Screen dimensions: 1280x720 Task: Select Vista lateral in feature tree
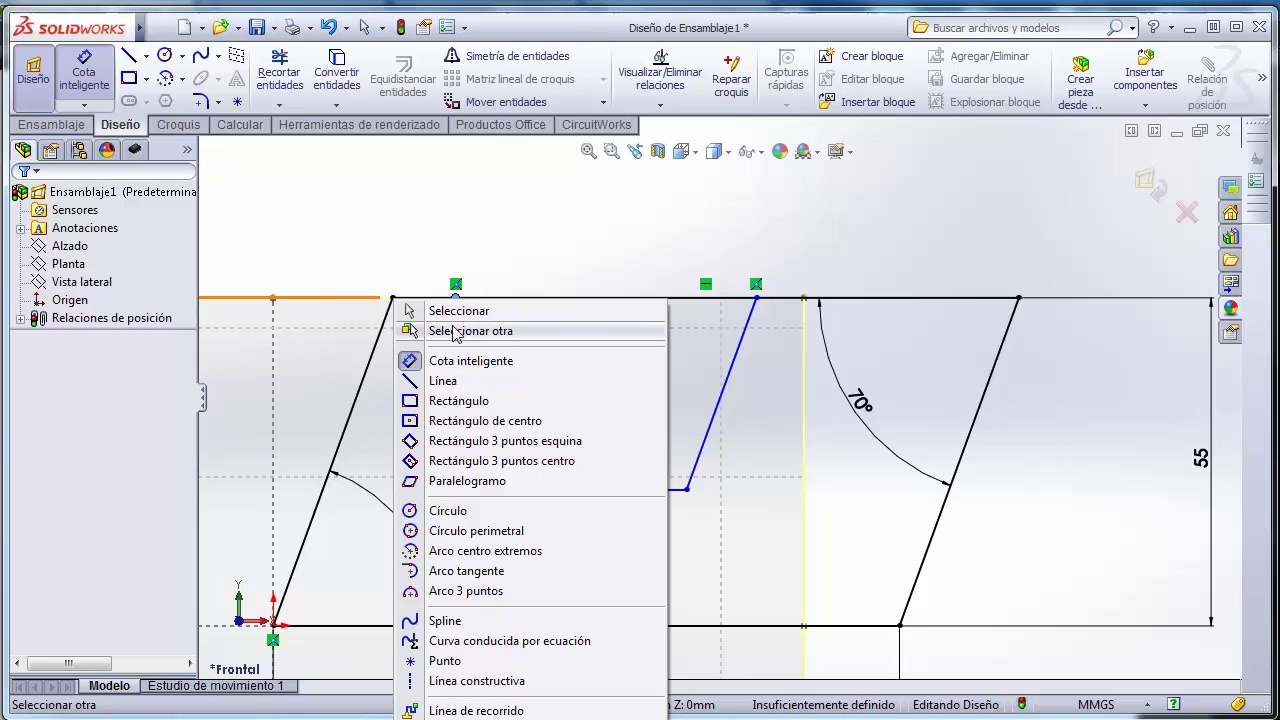[x=82, y=282]
